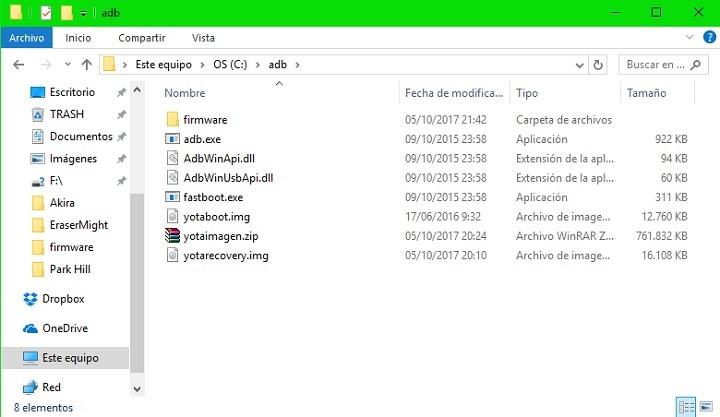Screen dimensions: 720x417
Task: Switch to details view layout icon
Action: (686, 407)
